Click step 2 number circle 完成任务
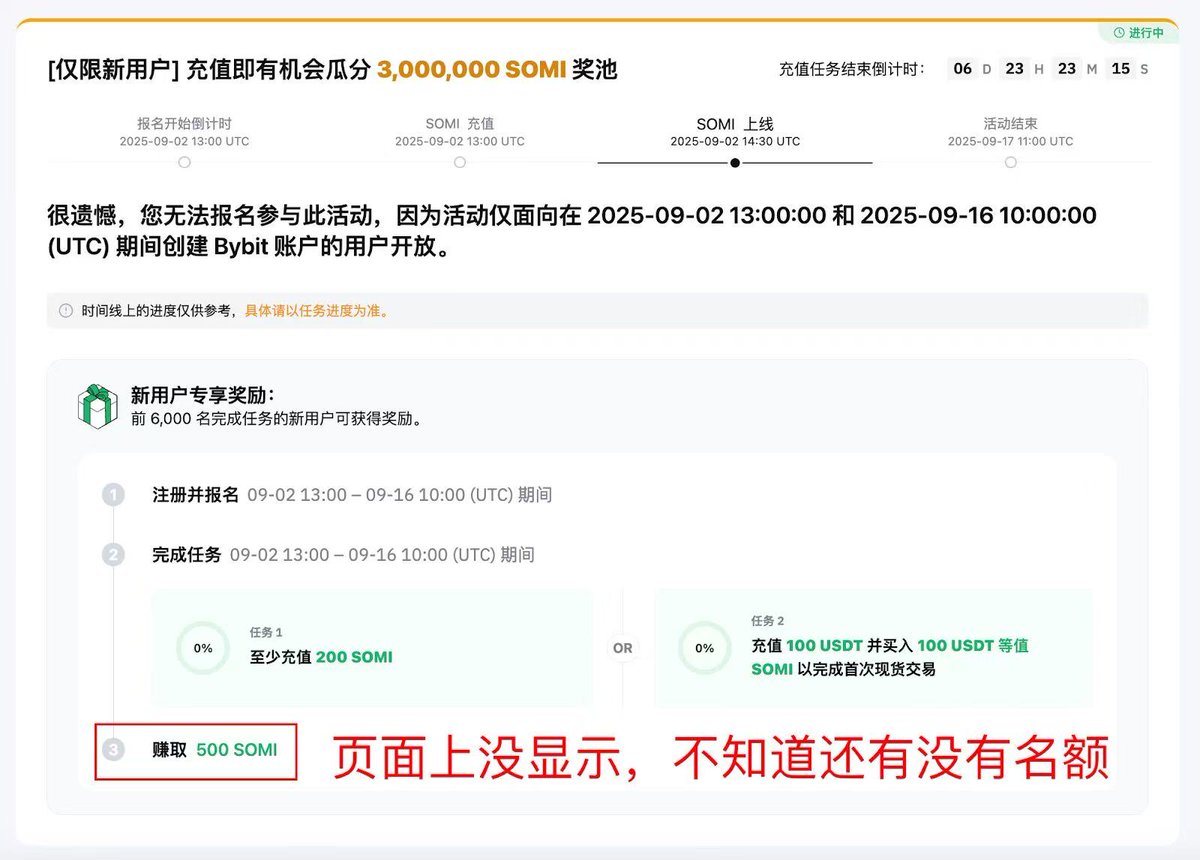The image size is (1200, 860). pyautogui.click(x=113, y=554)
